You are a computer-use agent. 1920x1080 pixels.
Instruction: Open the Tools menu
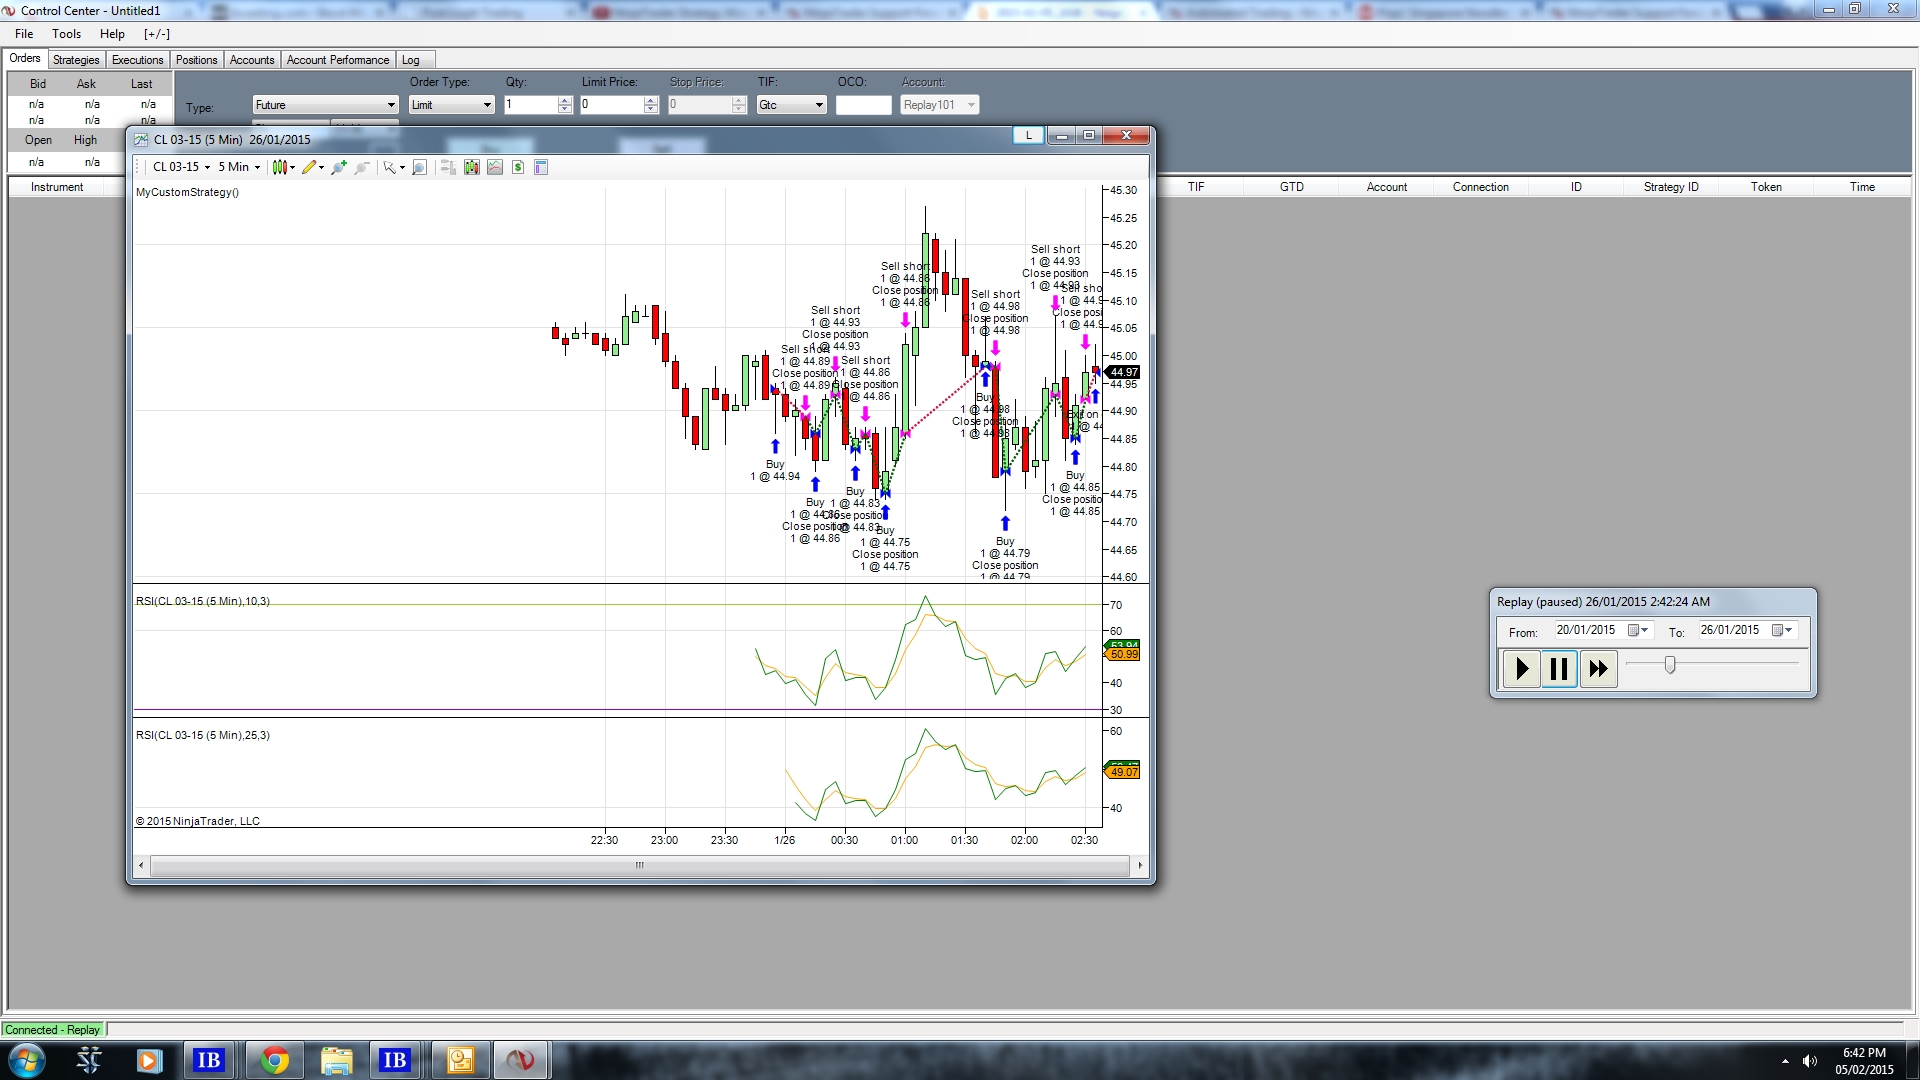pos(66,34)
